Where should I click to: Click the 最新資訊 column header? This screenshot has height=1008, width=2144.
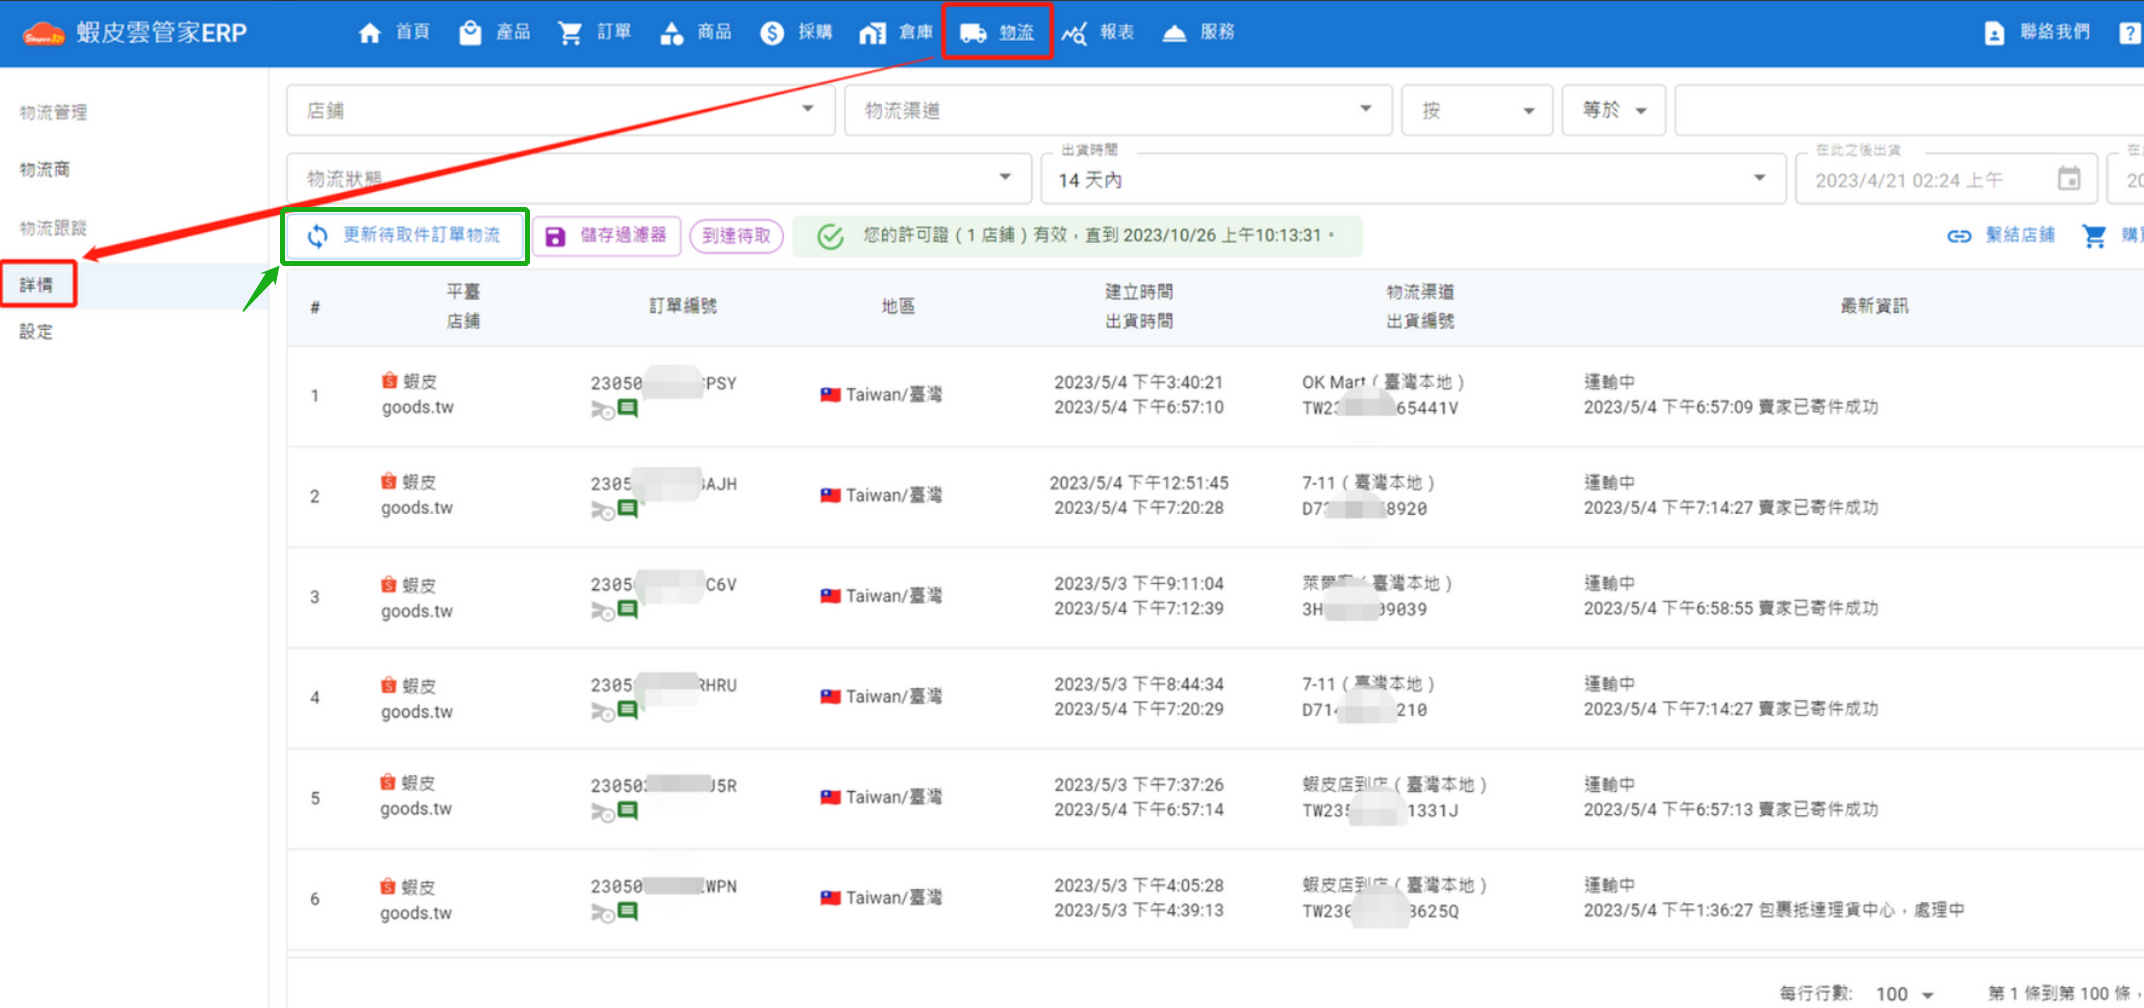1875,306
